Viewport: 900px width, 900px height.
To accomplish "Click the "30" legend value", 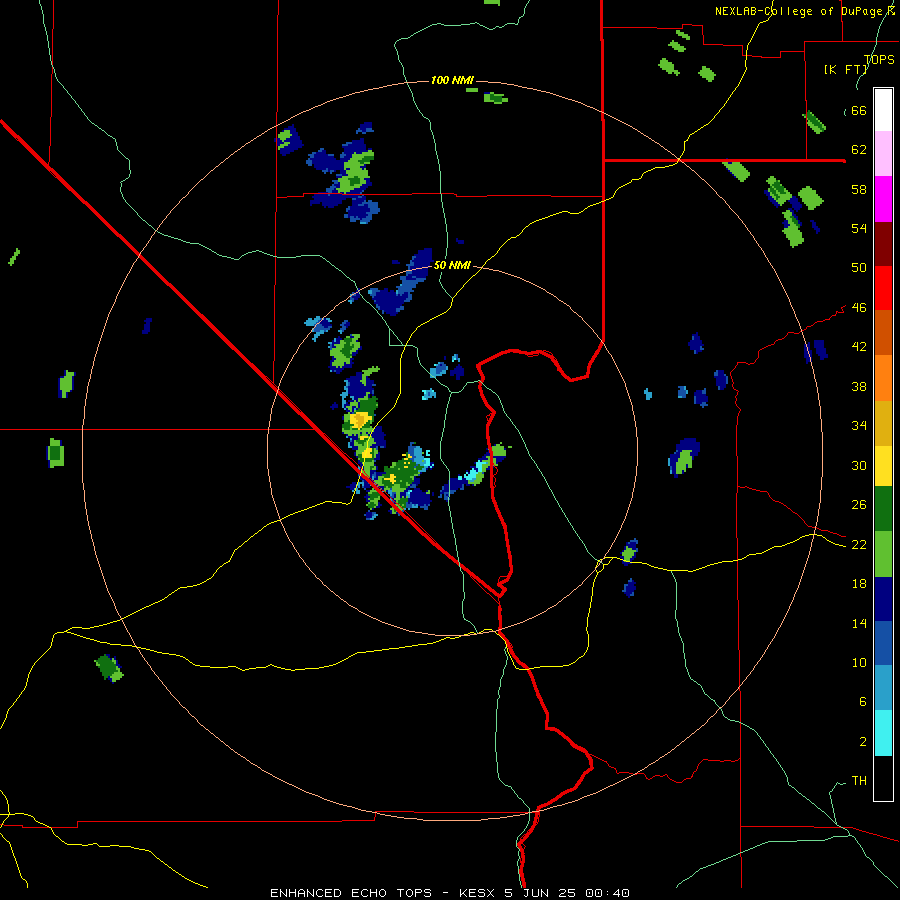I will click(x=859, y=465).
